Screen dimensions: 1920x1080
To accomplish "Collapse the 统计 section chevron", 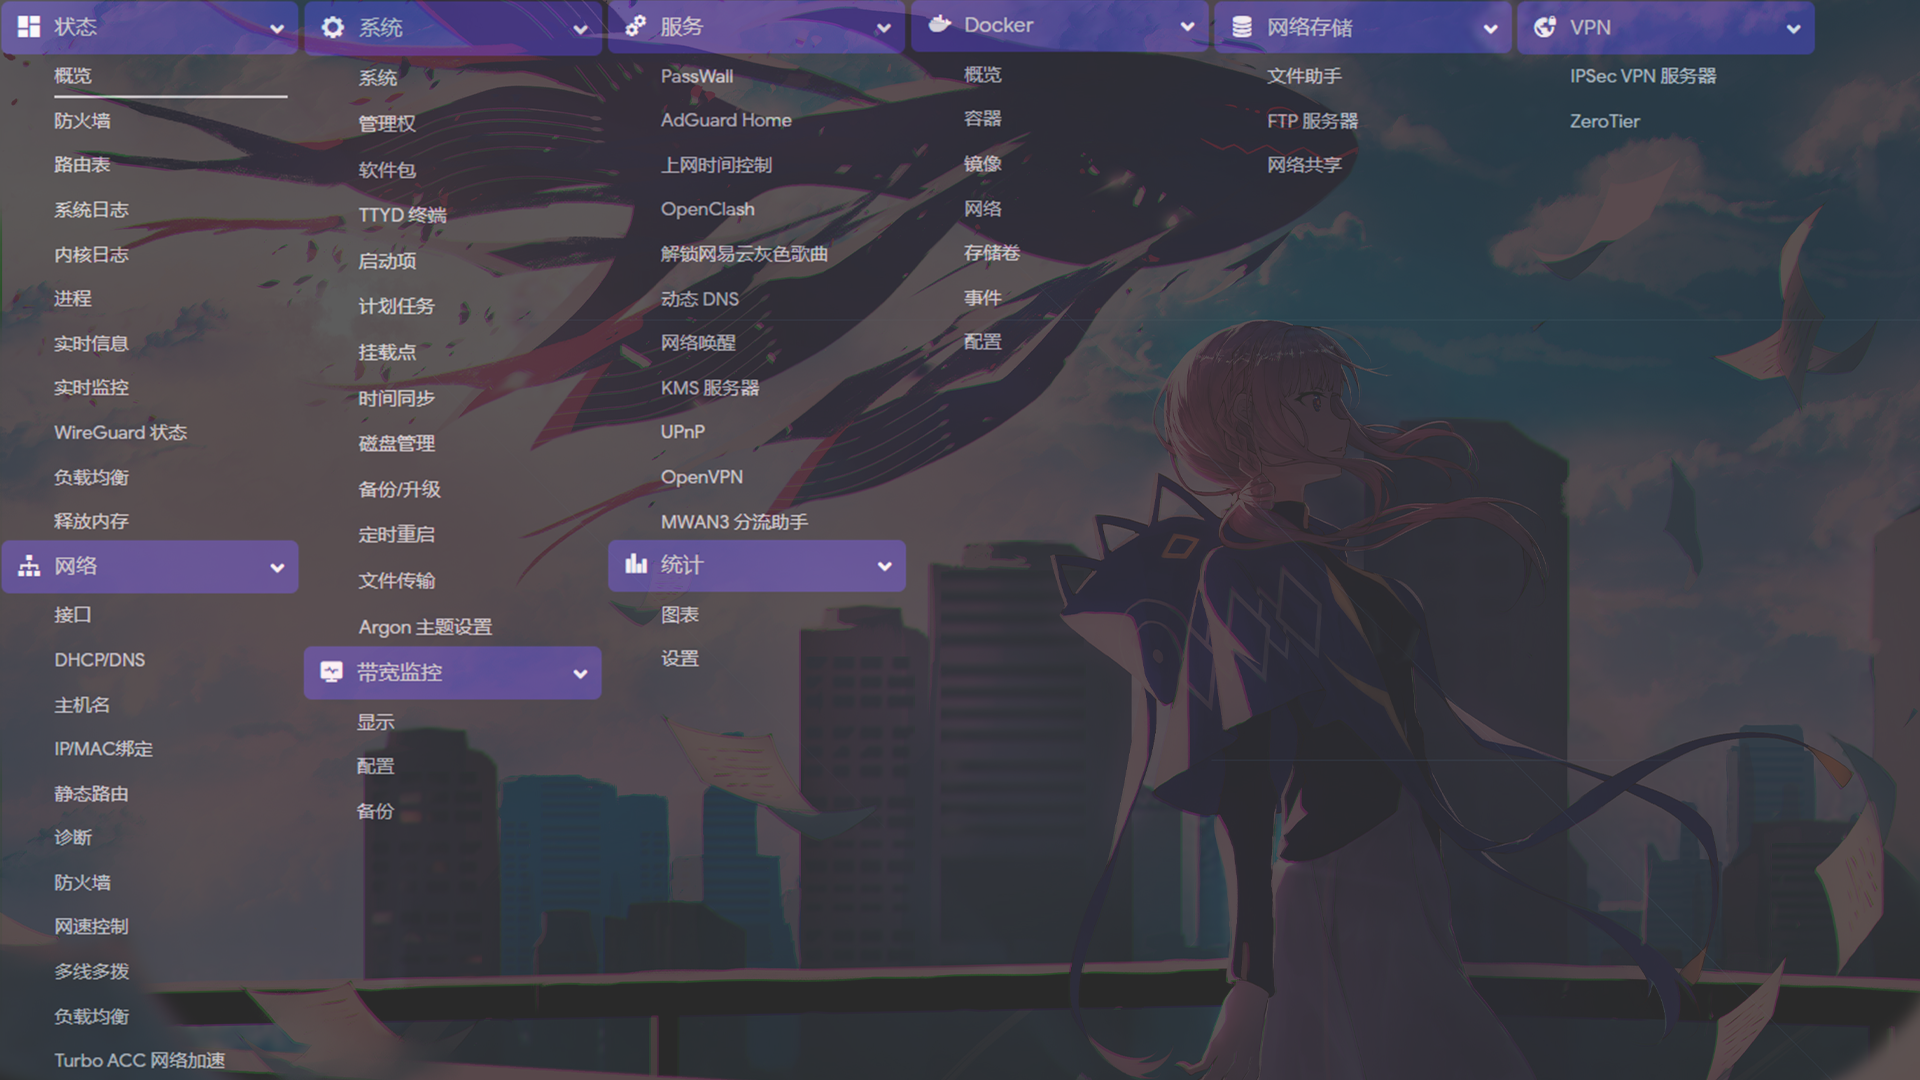I will coord(884,566).
